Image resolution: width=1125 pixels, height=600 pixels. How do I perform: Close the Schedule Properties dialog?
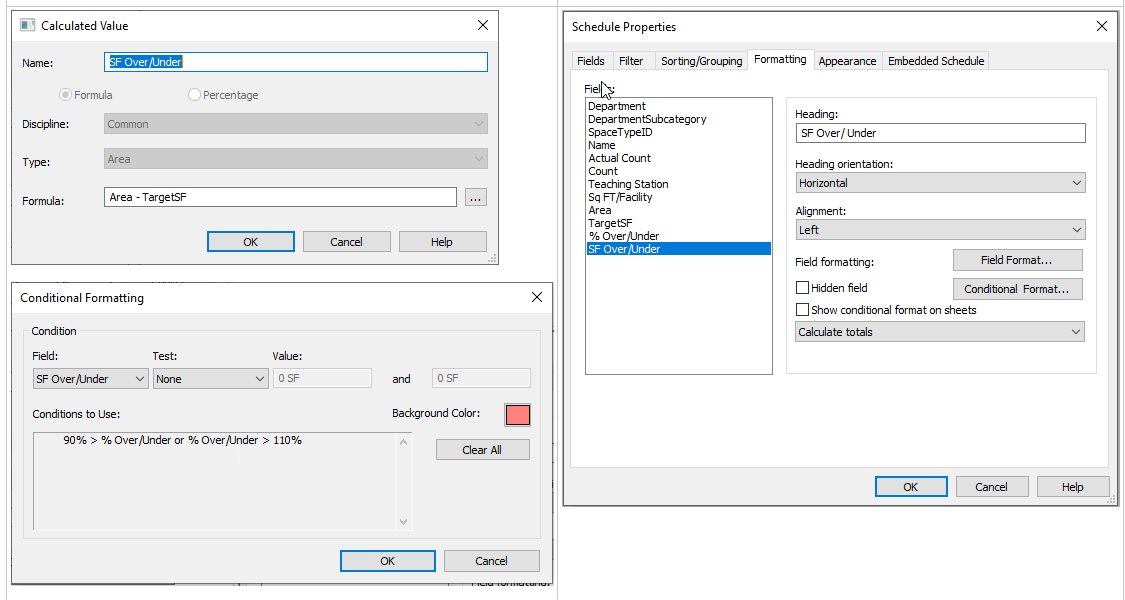pos(1102,27)
